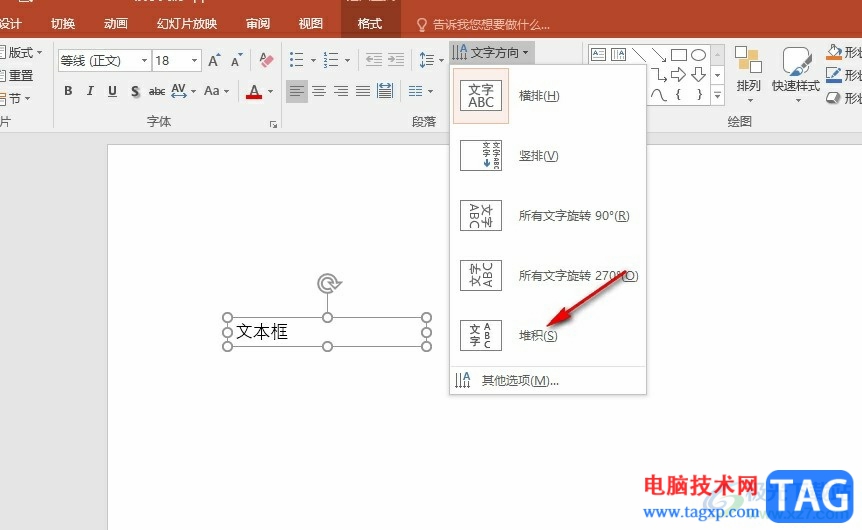Select down block arrow shape

(699, 74)
